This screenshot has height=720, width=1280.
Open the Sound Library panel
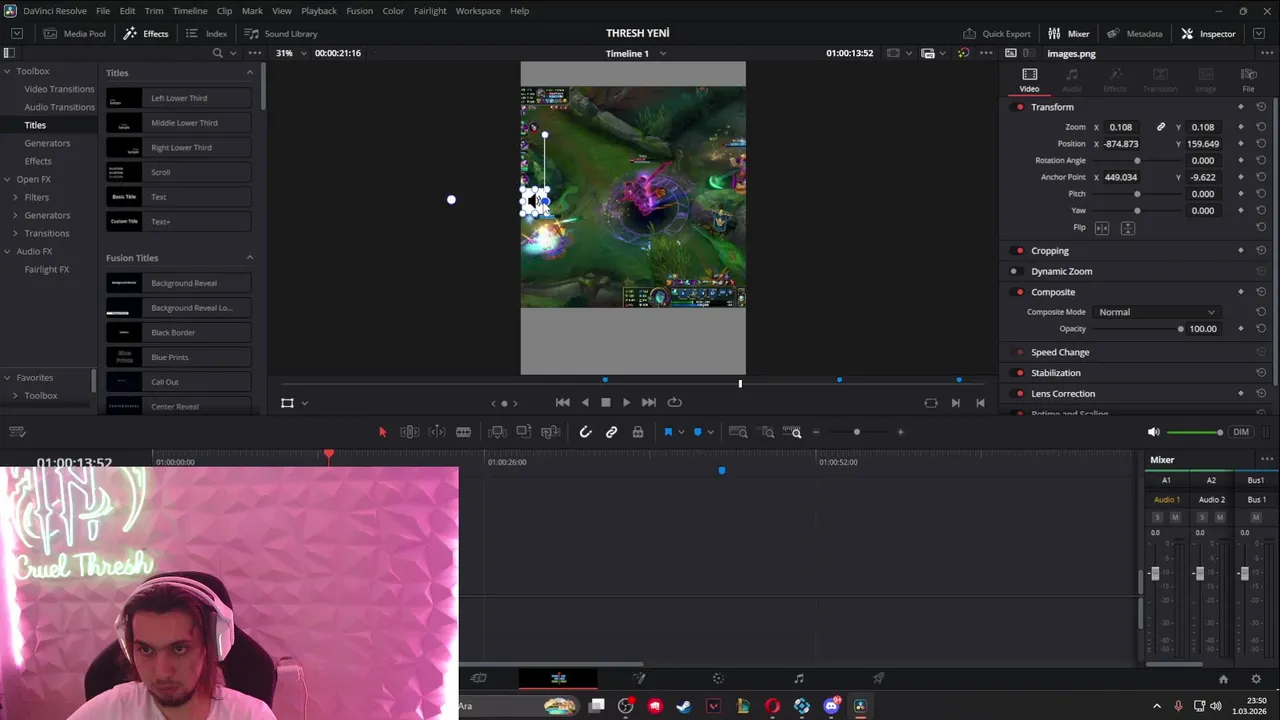coord(281,34)
